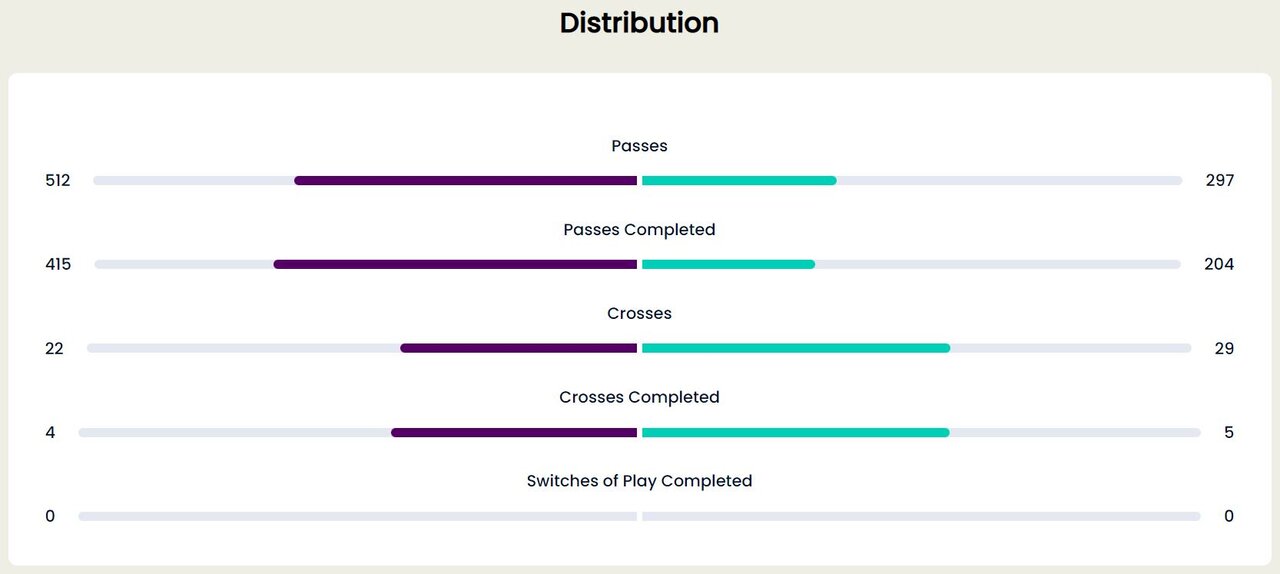
Task: Click the 29 crosses value
Action: (x=1224, y=349)
